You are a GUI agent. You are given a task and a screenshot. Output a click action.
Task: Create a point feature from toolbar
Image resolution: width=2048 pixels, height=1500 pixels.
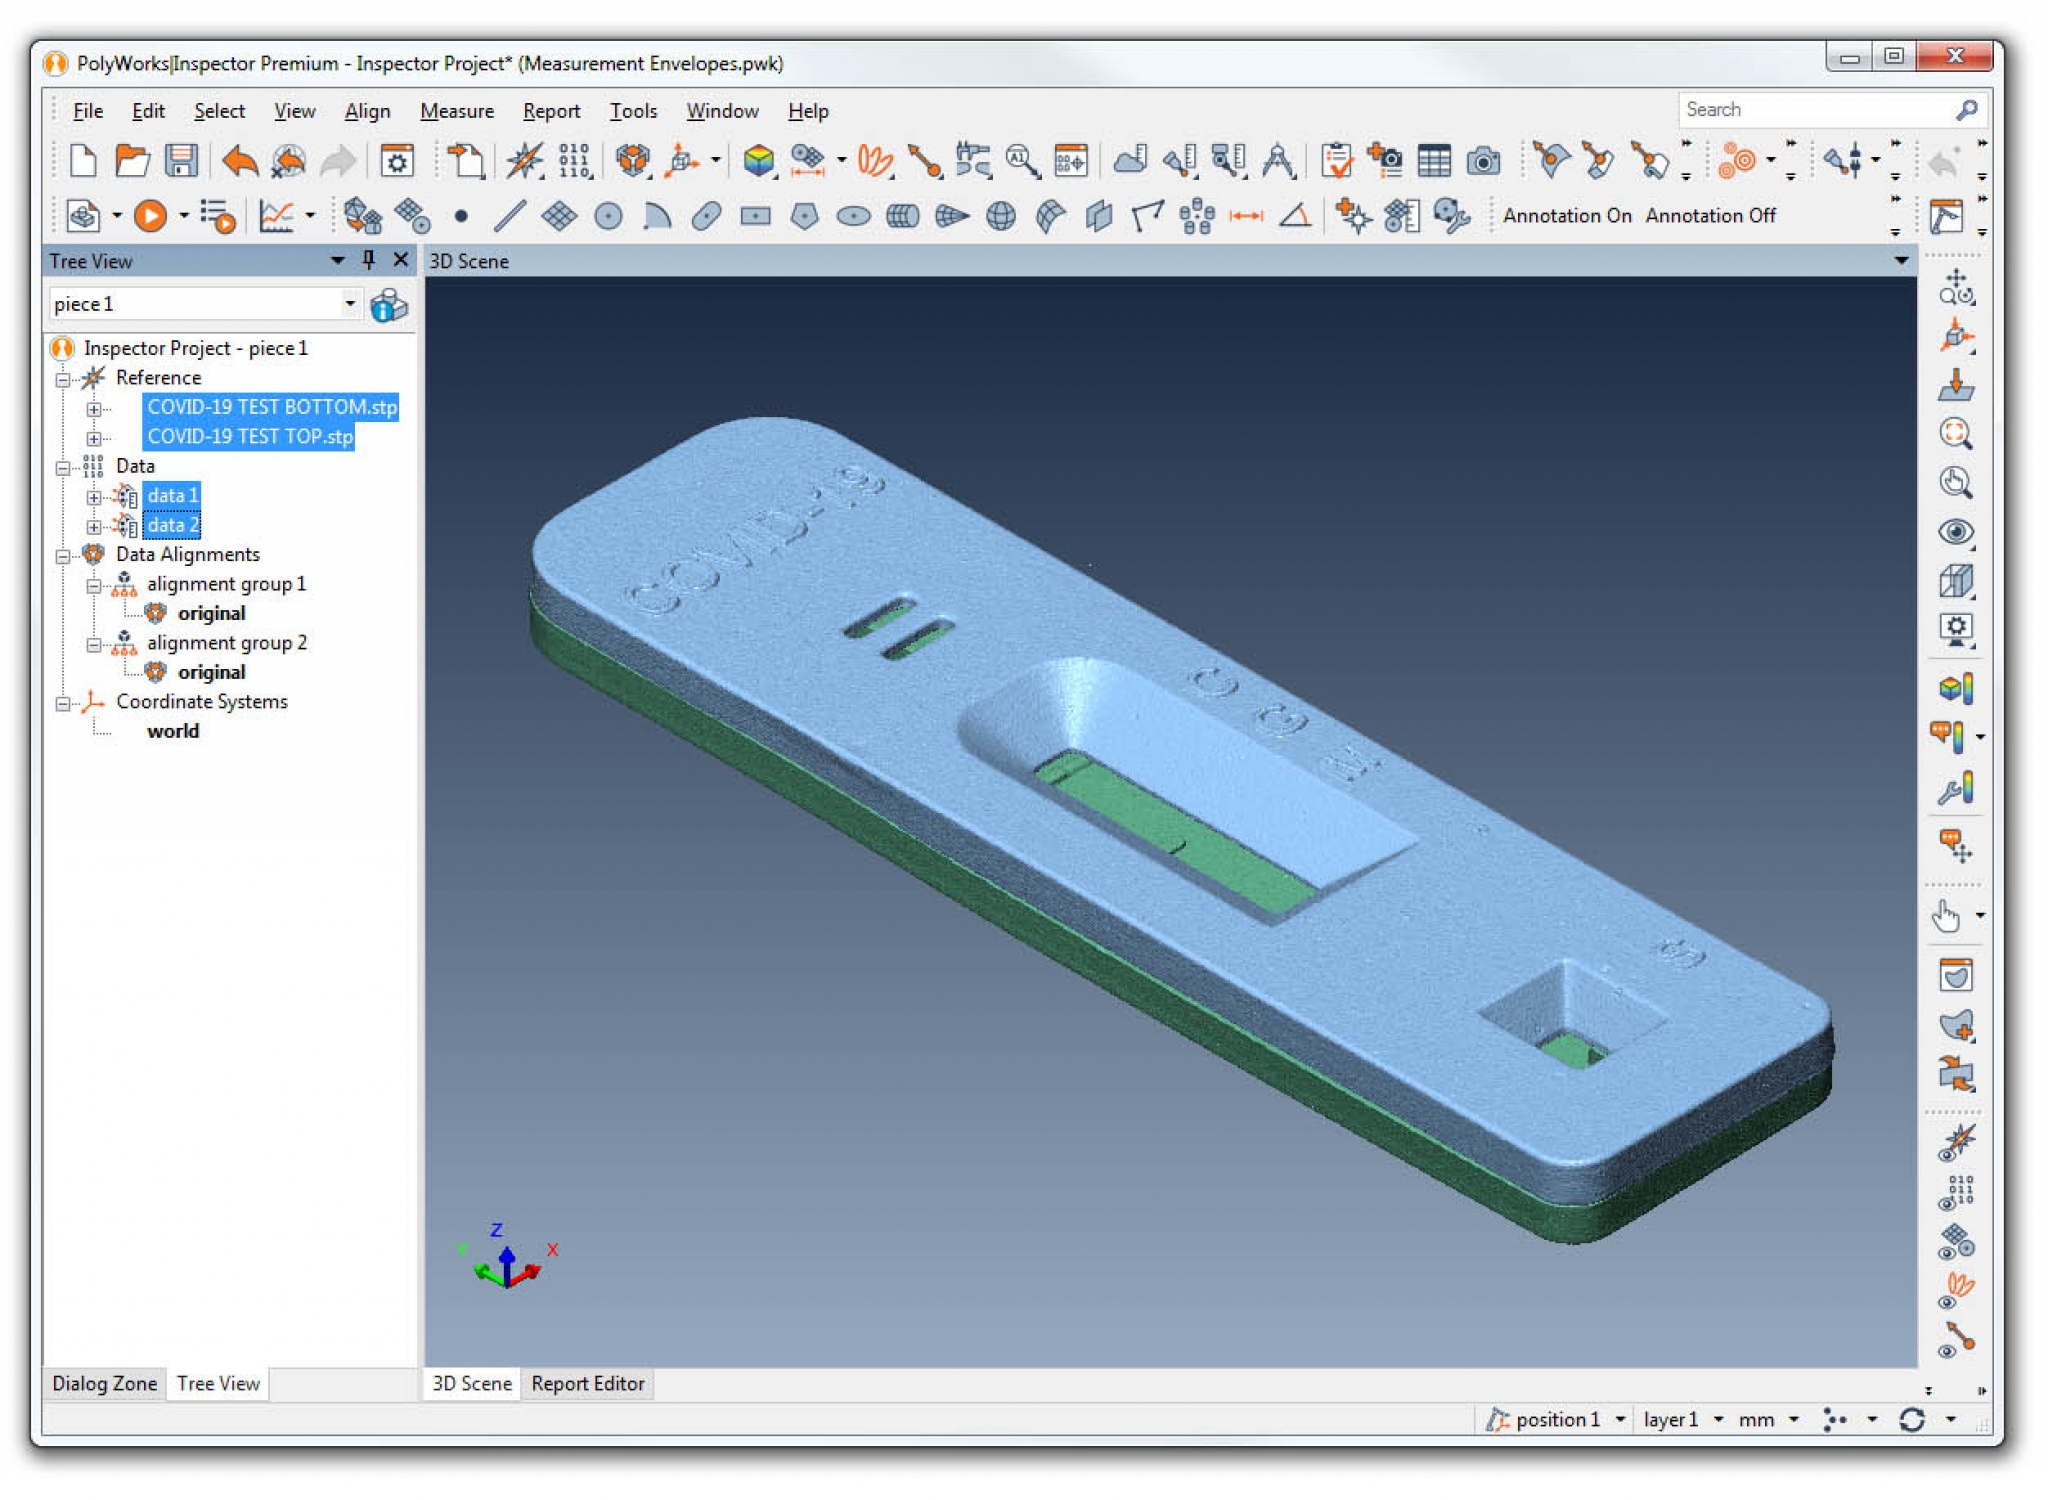[x=460, y=216]
